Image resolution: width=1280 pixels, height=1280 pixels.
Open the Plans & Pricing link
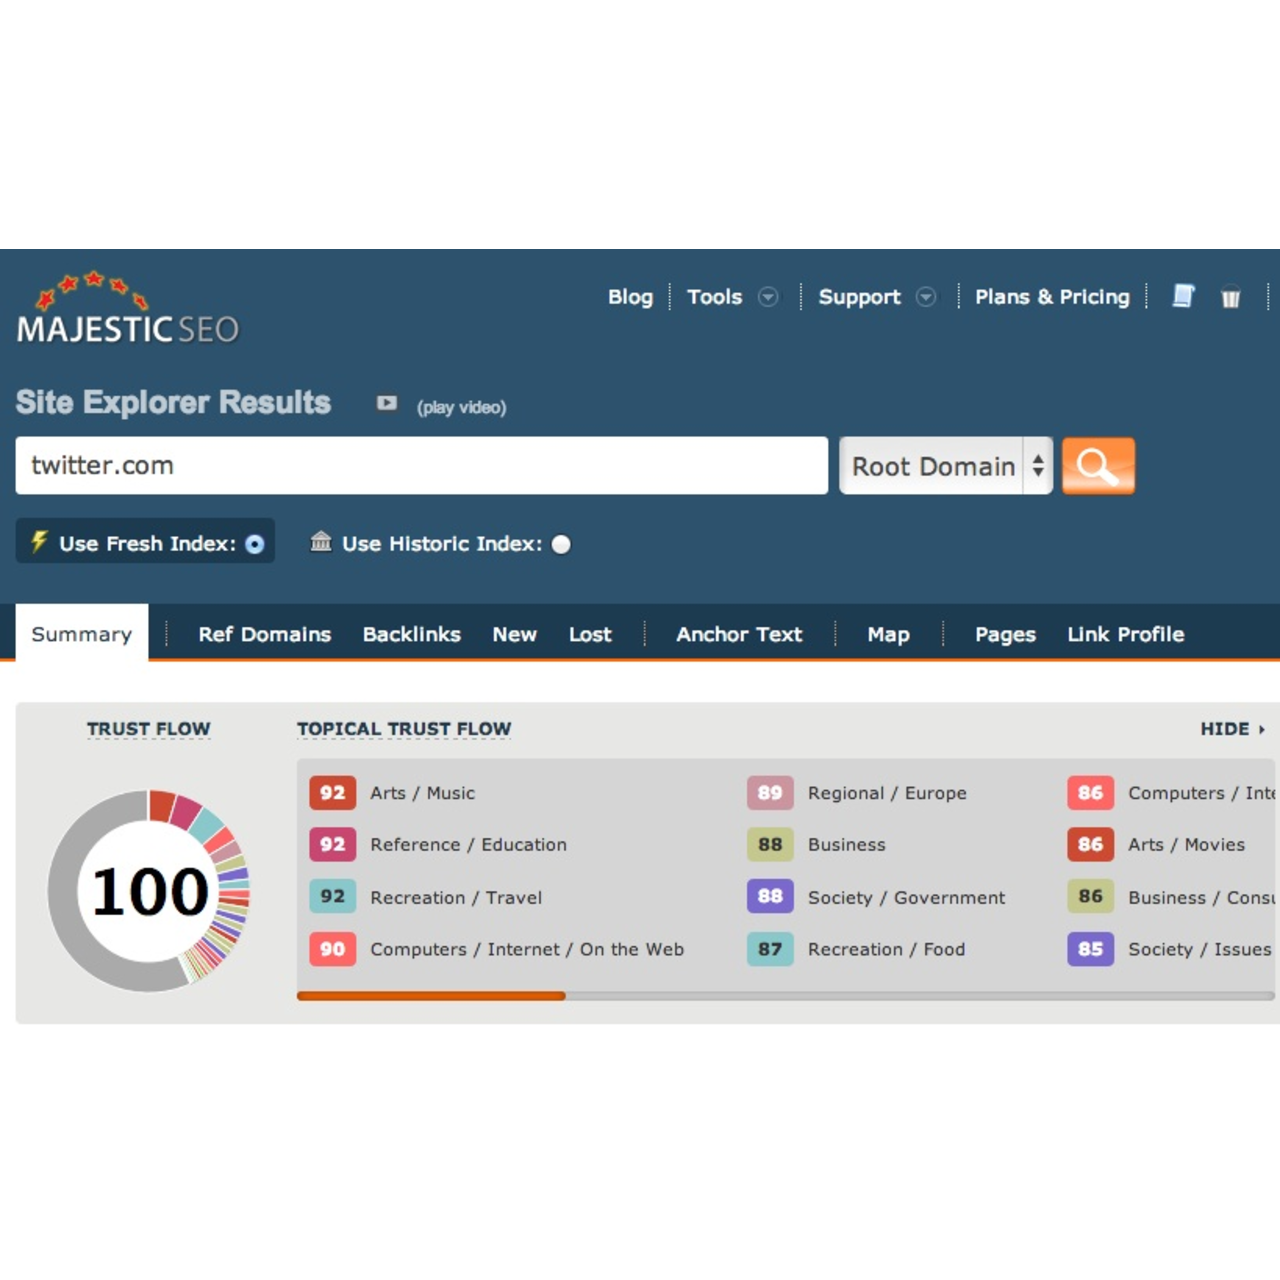point(1052,297)
